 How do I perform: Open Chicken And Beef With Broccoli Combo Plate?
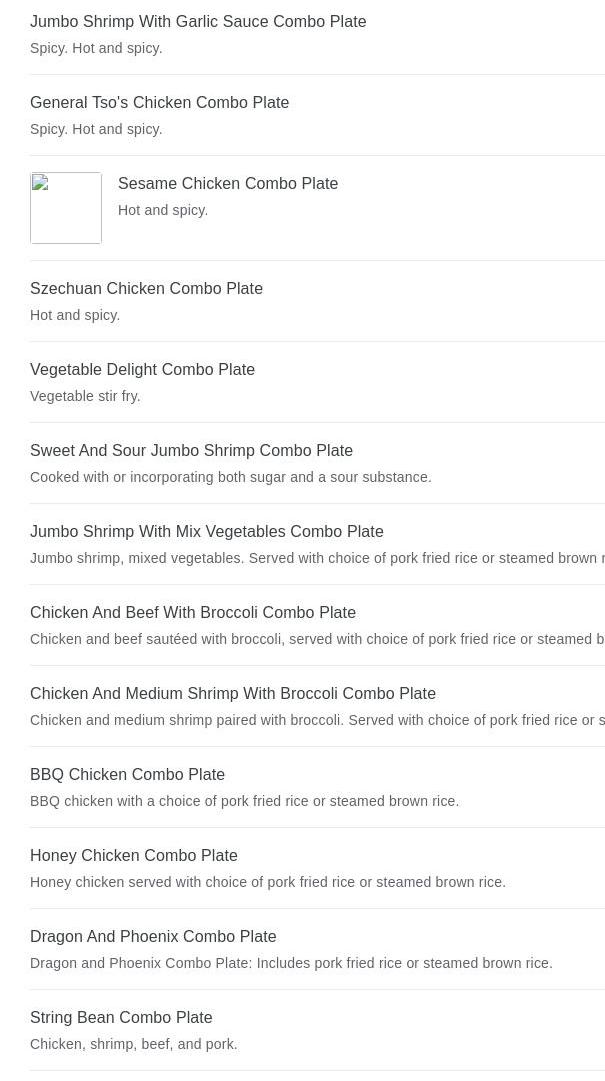[x=193, y=612]
